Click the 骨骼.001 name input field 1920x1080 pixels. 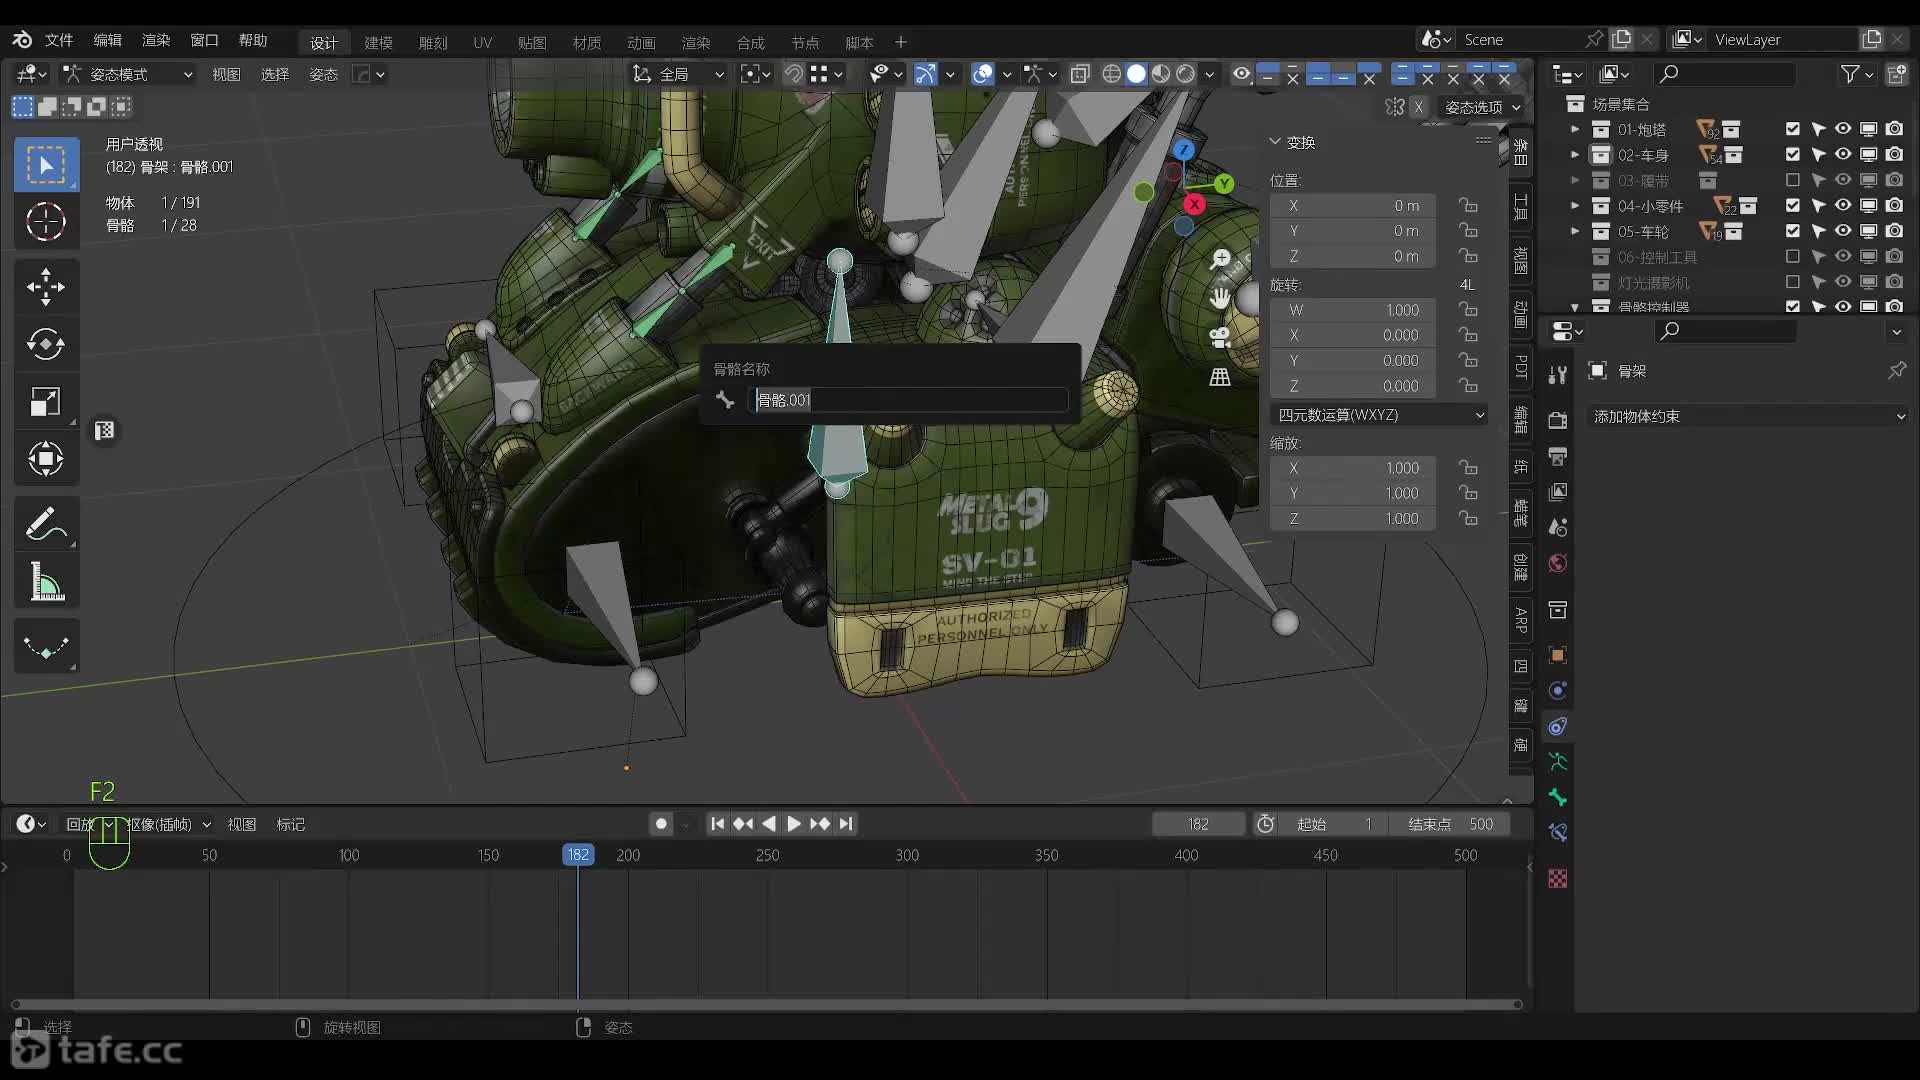point(908,400)
